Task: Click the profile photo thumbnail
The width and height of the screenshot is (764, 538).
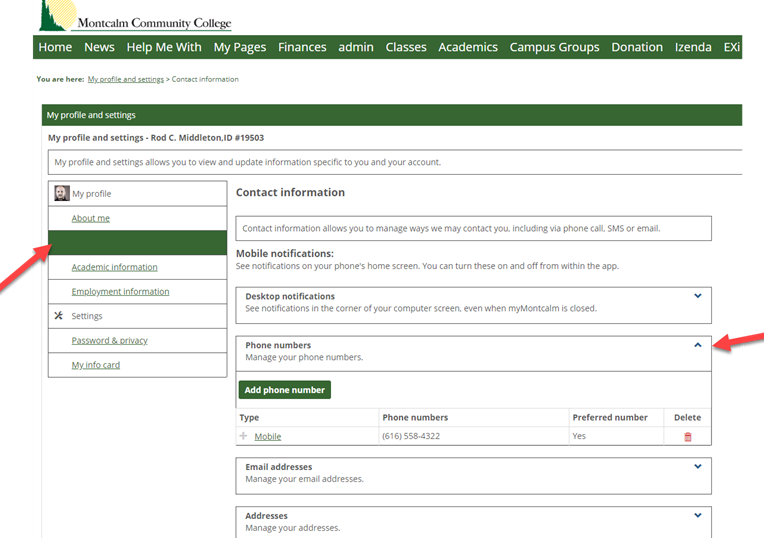Action: (x=61, y=193)
